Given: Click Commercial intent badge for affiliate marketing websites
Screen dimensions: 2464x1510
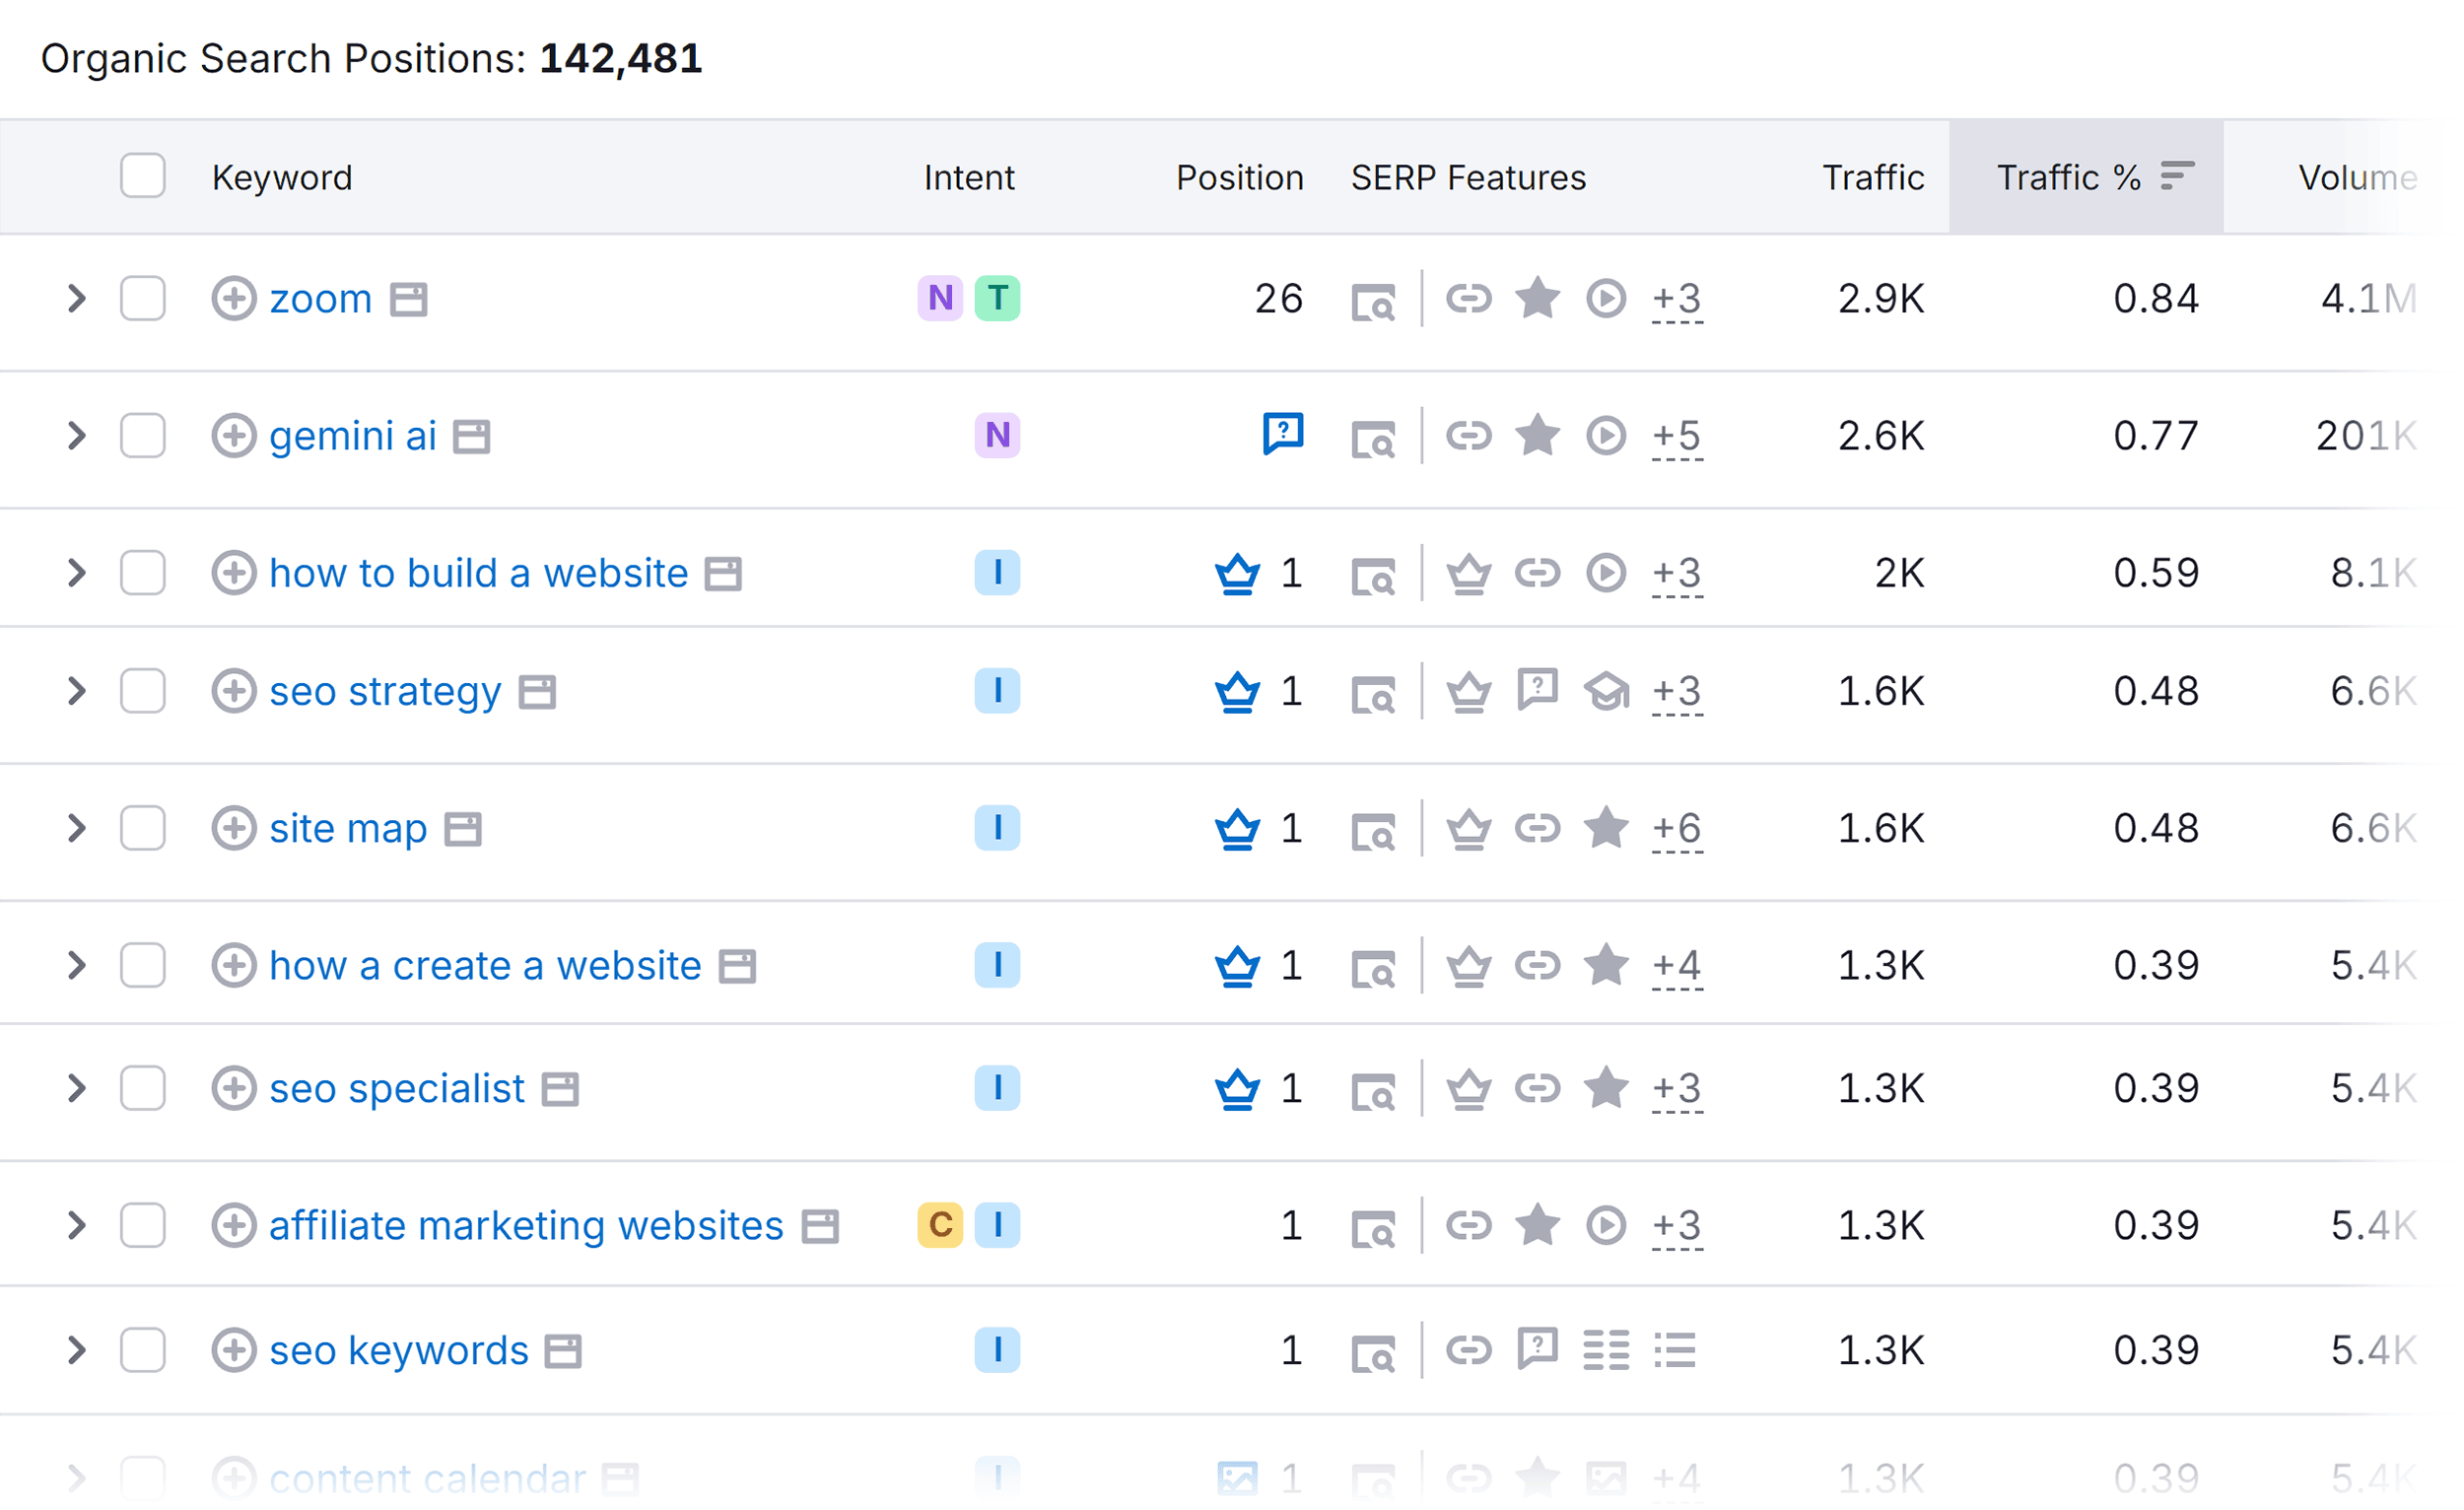Looking at the screenshot, I should pos(939,1225).
